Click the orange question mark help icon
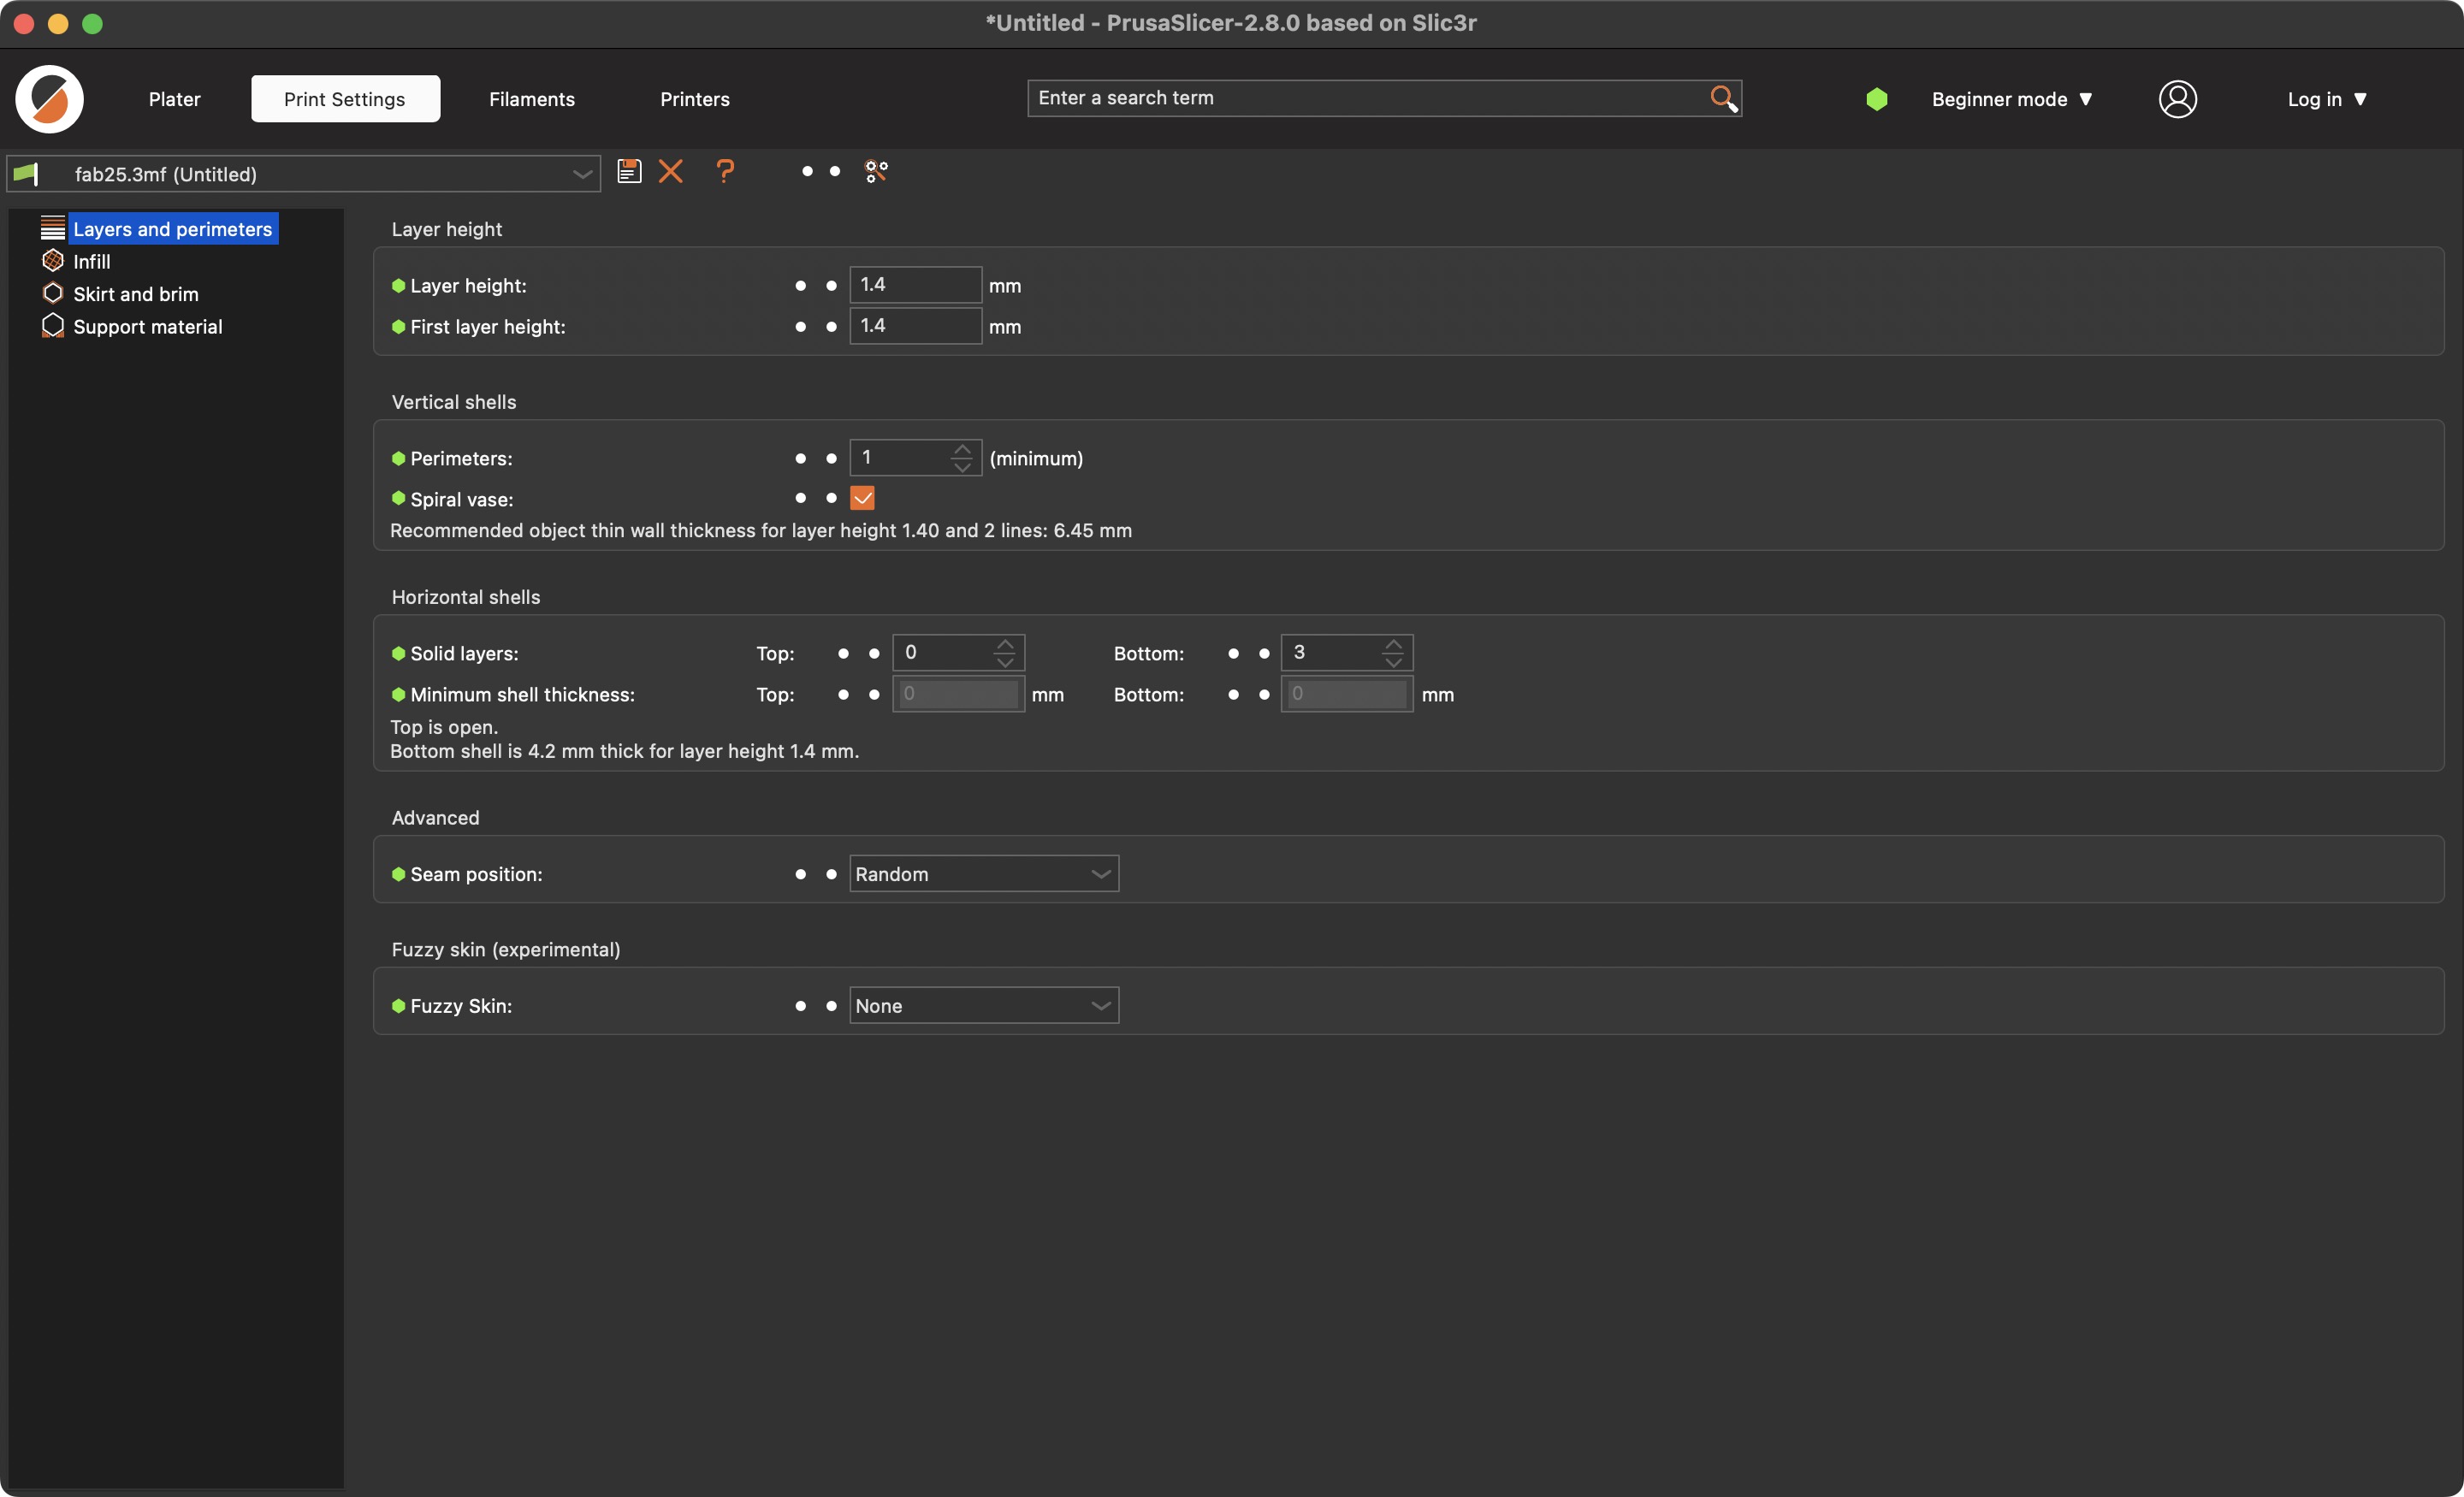Screen dimensions: 2464x1497 tap(725, 171)
